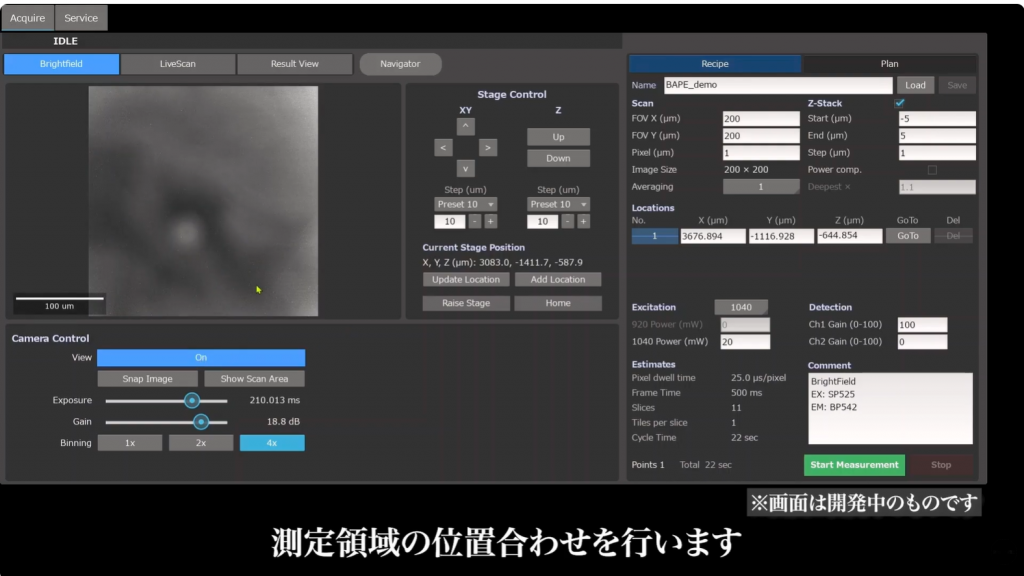This screenshot has width=1024, height=576.
Task: Click XY step value field
Action: pos(450,221)
